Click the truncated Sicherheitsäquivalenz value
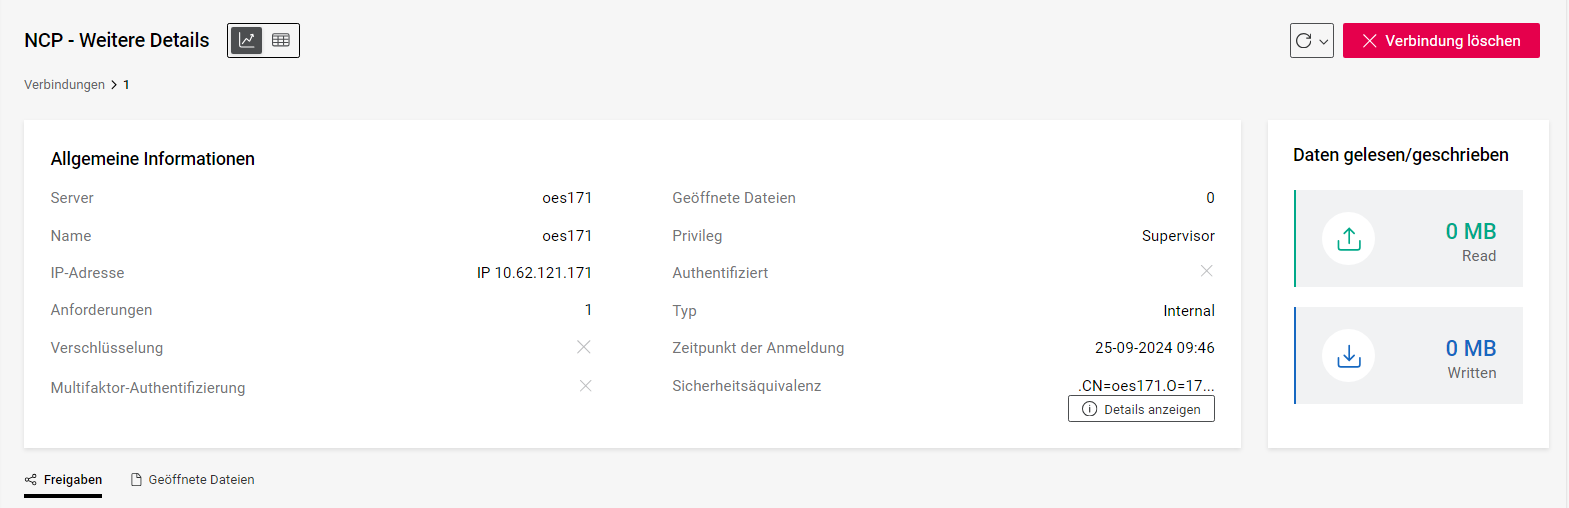The width and height of the screenshot is (1569, 508). (1146, 386)
